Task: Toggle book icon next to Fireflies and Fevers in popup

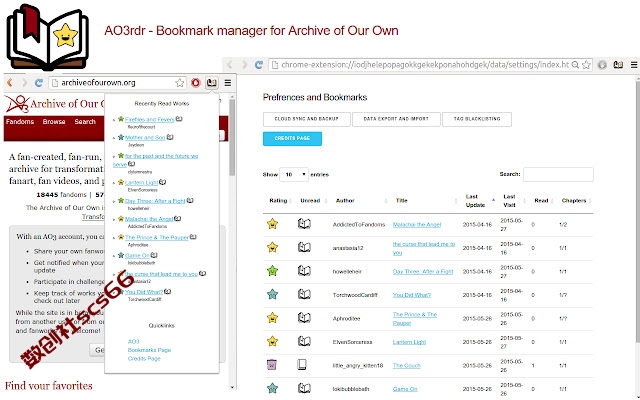Action: click(179, 119)
